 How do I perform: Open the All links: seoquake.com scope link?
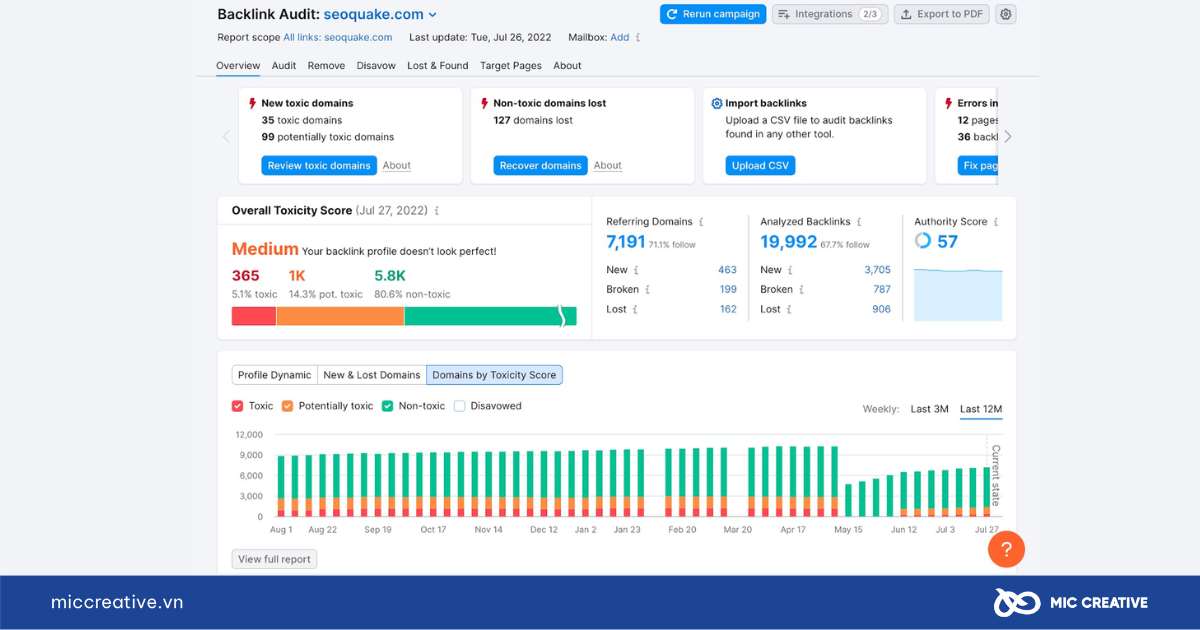click(338, 37)
